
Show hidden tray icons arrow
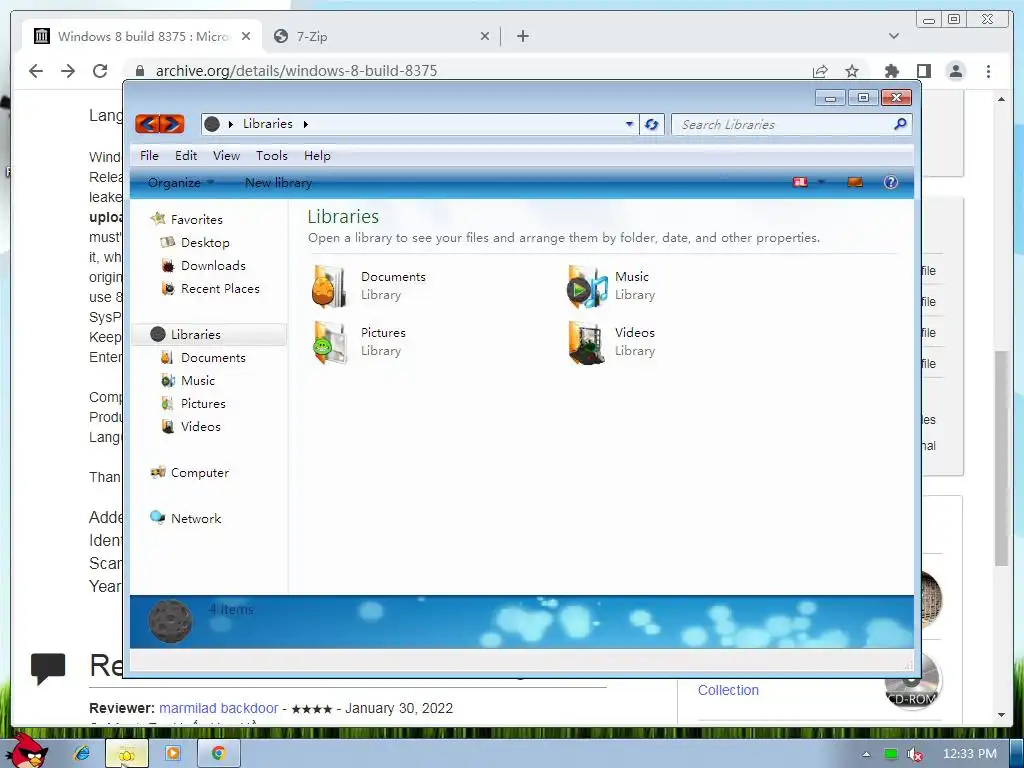point(867,754)
